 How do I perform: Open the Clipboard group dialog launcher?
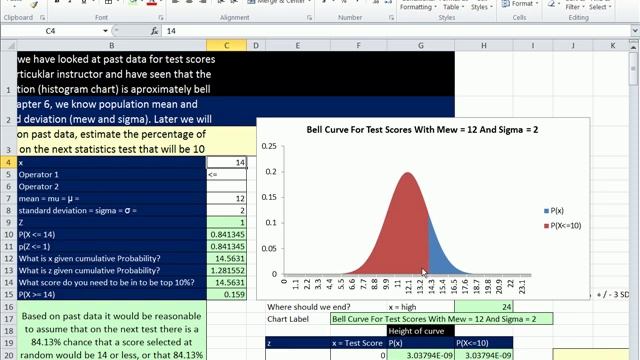42,18
